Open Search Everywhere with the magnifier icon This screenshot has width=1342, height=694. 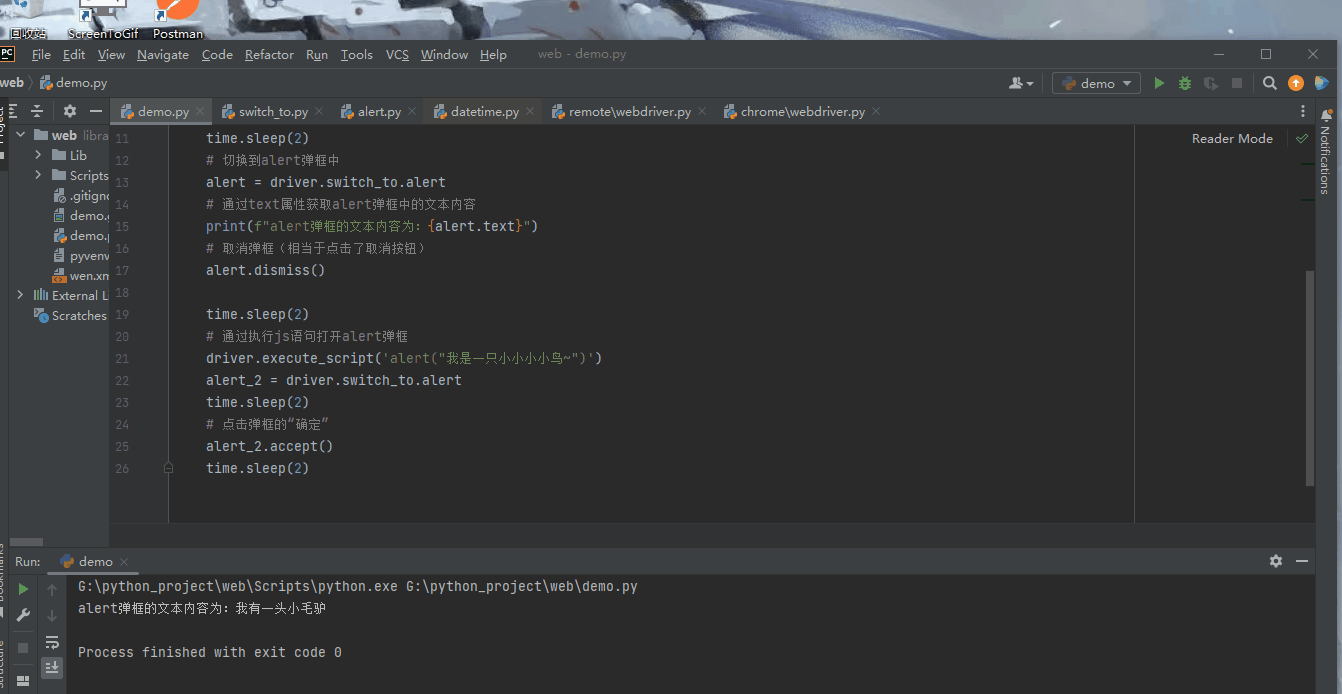[x=1269, y=83]
